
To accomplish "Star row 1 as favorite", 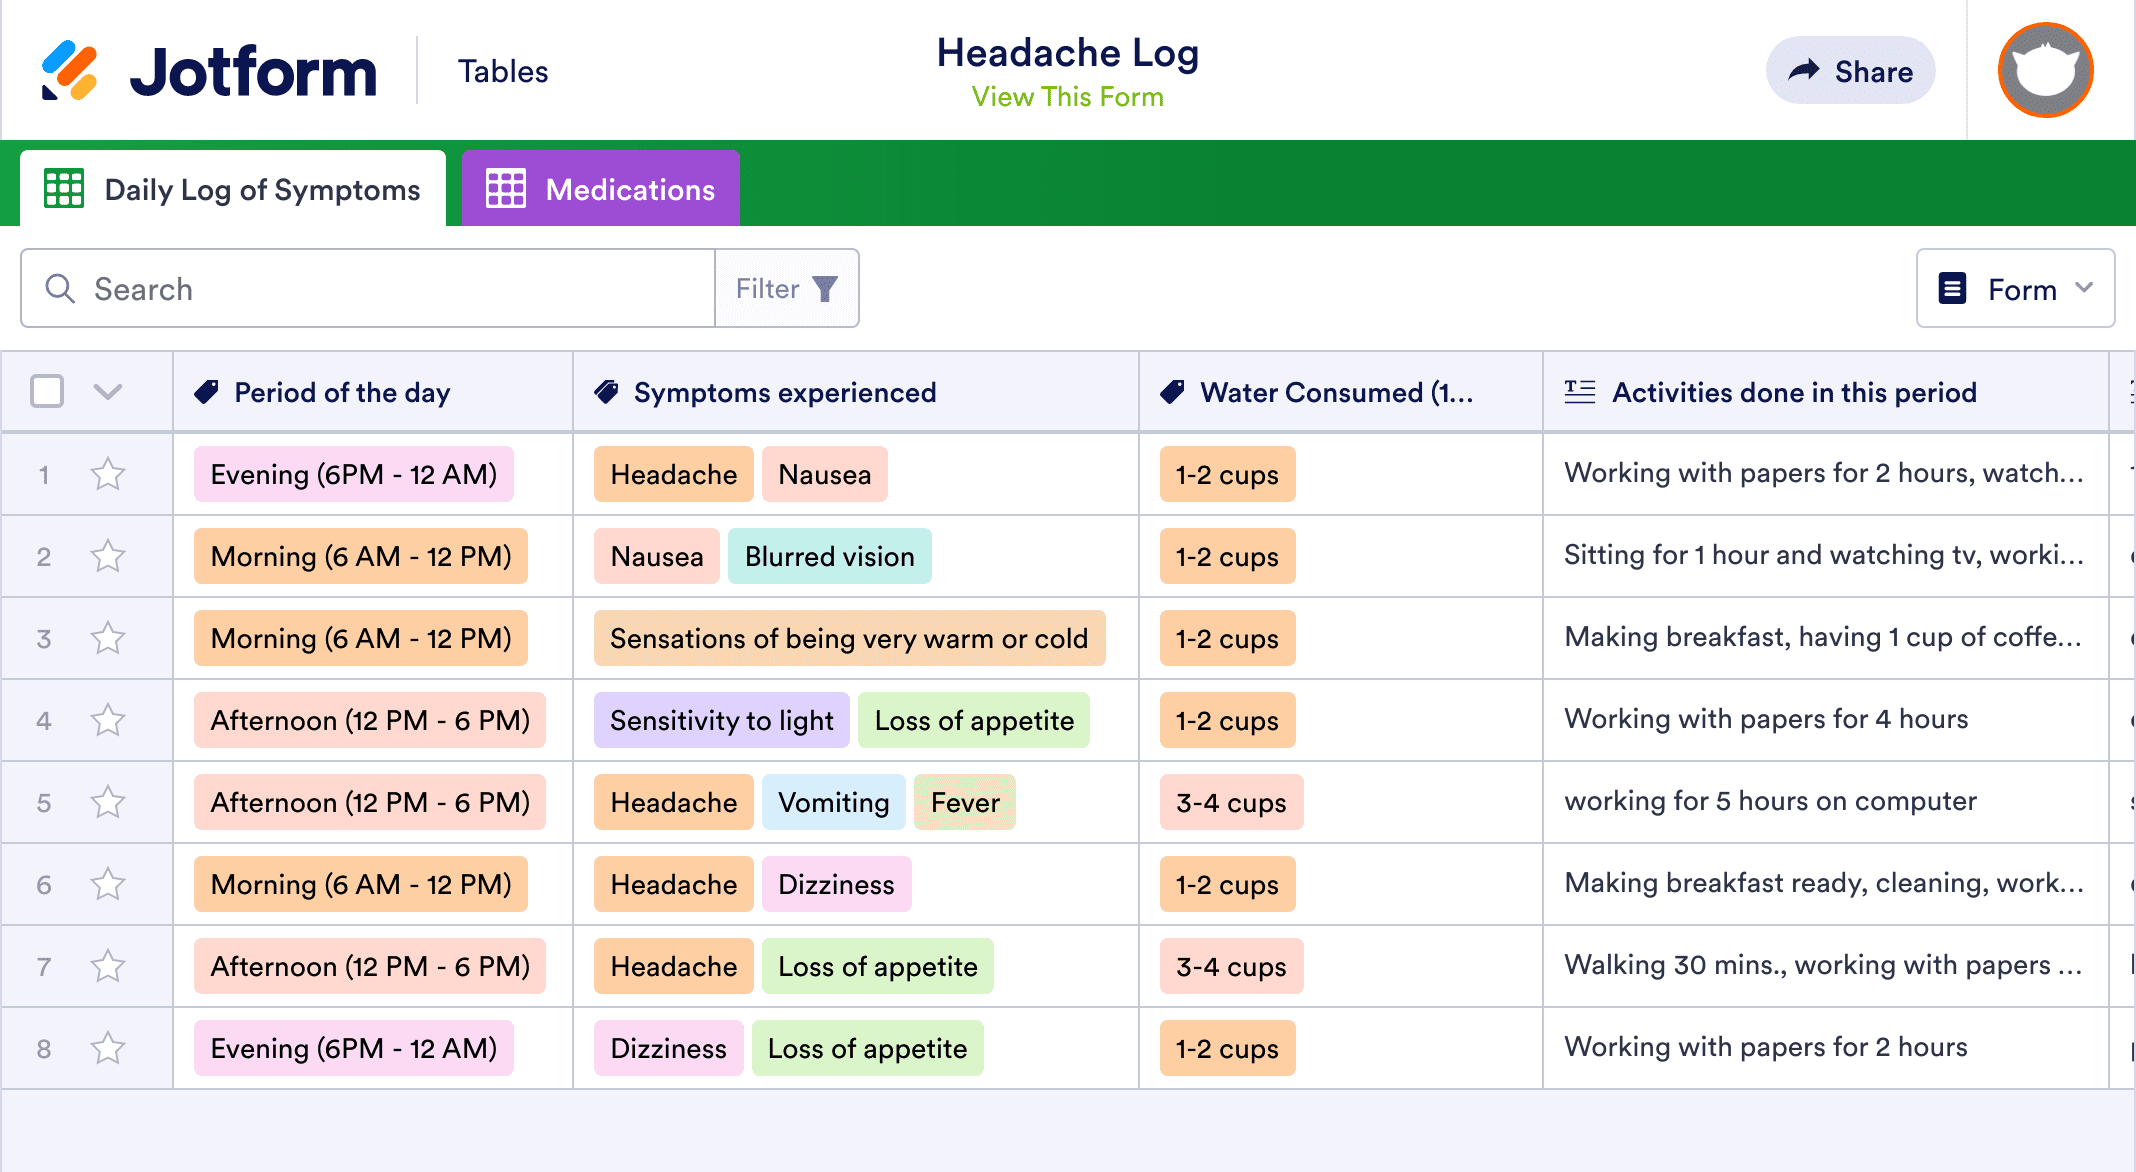I will 107,474.
